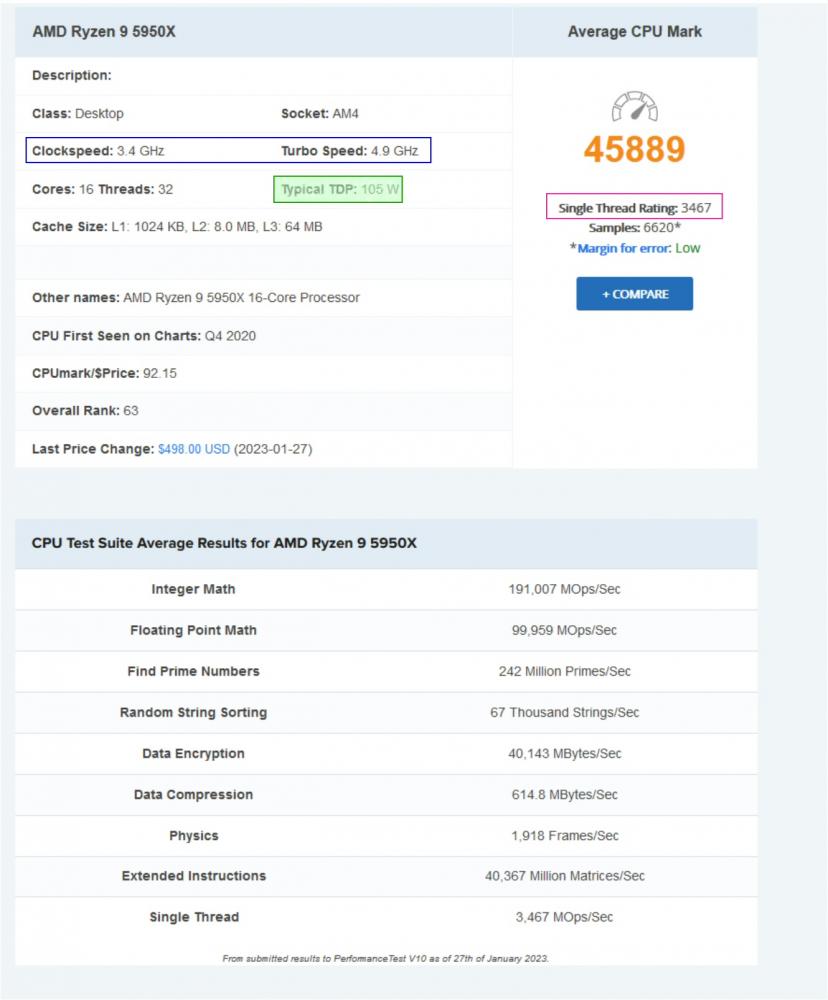
Task: Click the Find Prime Numbers label
Action: point(193,672)
